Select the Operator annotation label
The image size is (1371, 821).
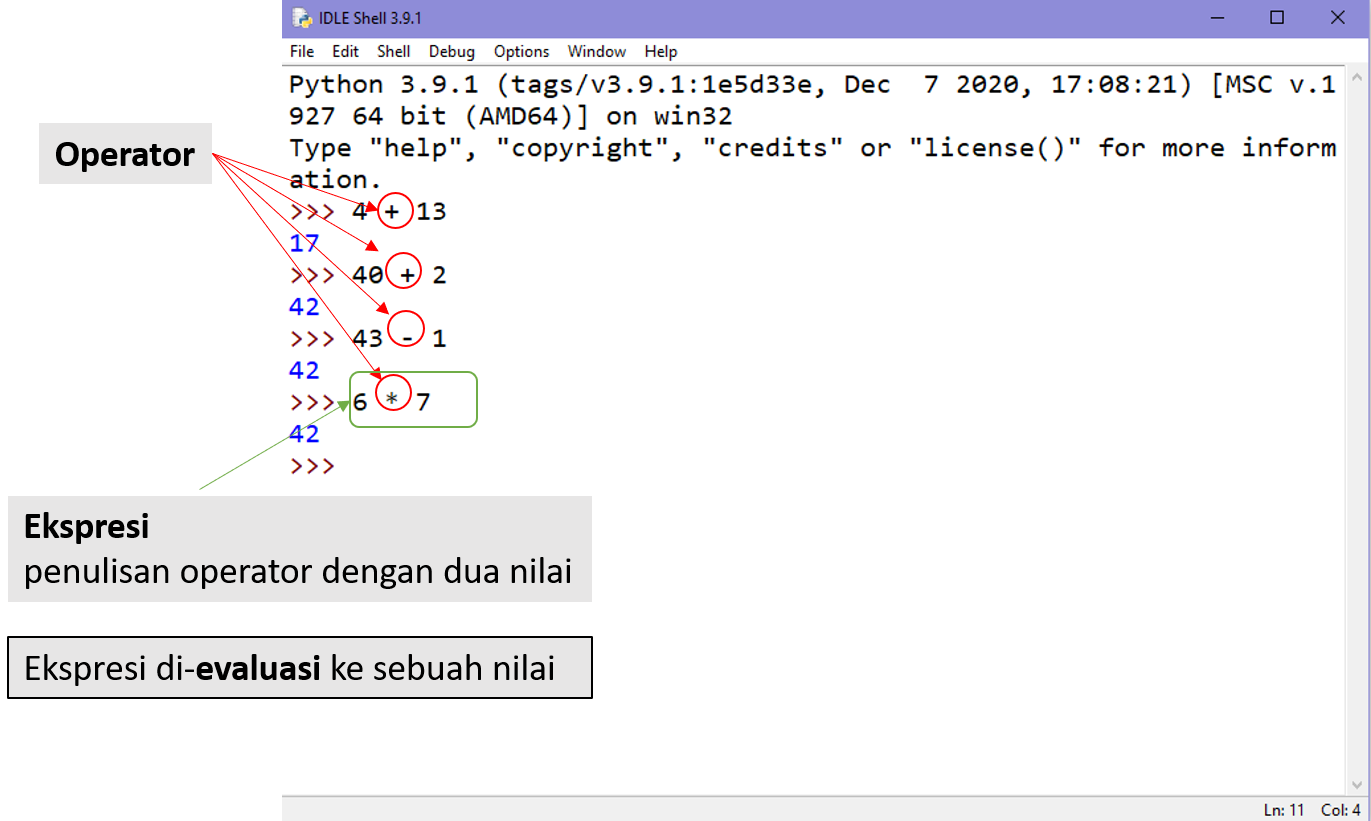click(125, 154)
